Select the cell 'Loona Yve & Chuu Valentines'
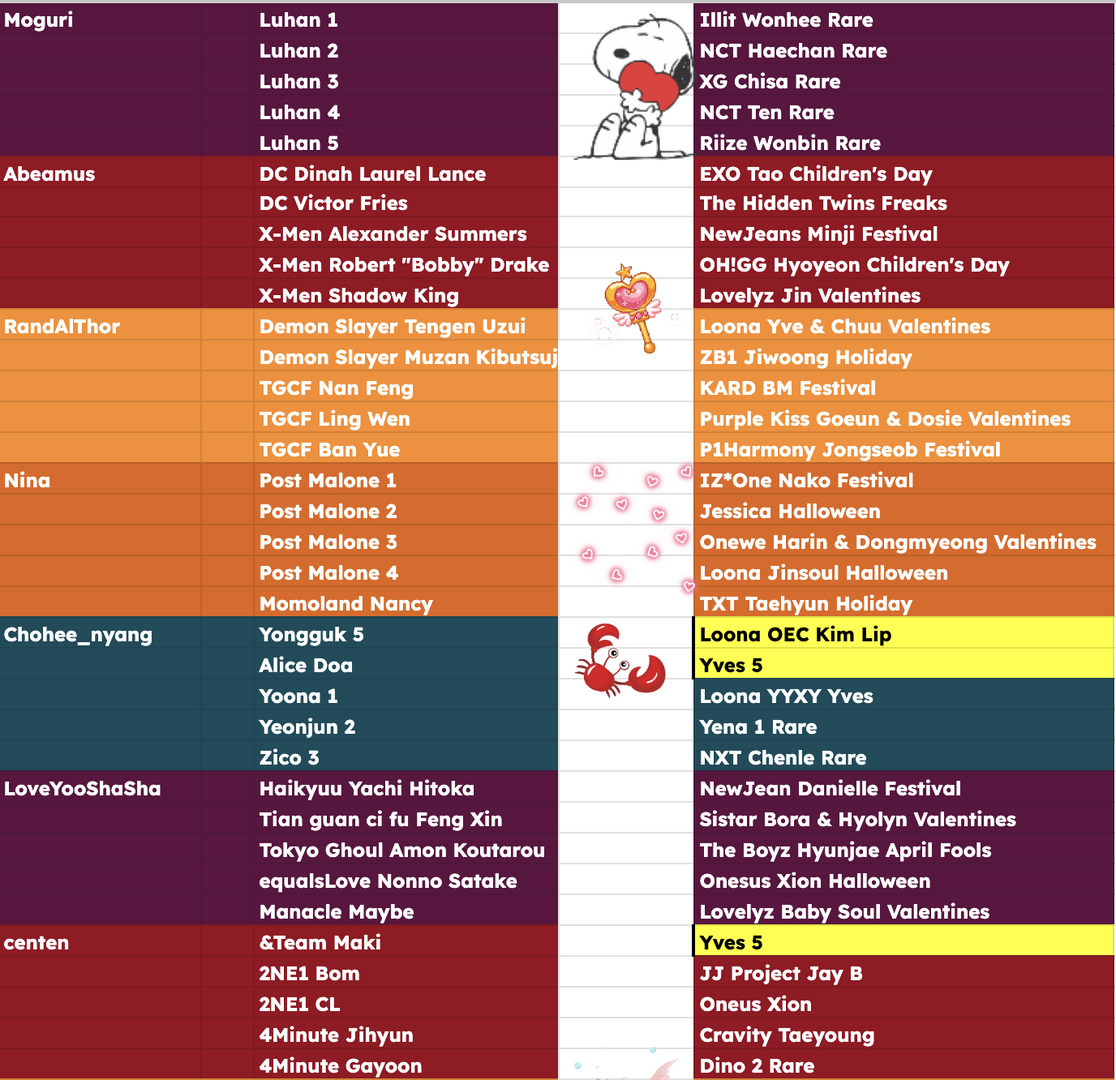1116x1080 pixels. [904, 326]
